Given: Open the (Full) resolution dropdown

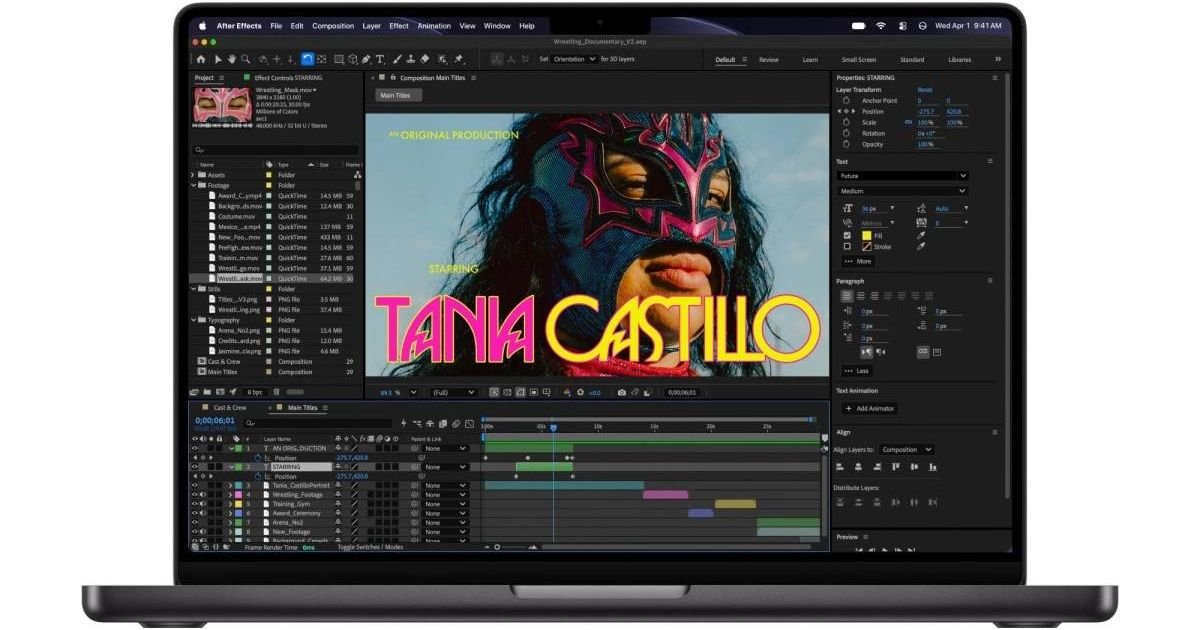Looking at the screenshot, I should click(x=453, y=392).
